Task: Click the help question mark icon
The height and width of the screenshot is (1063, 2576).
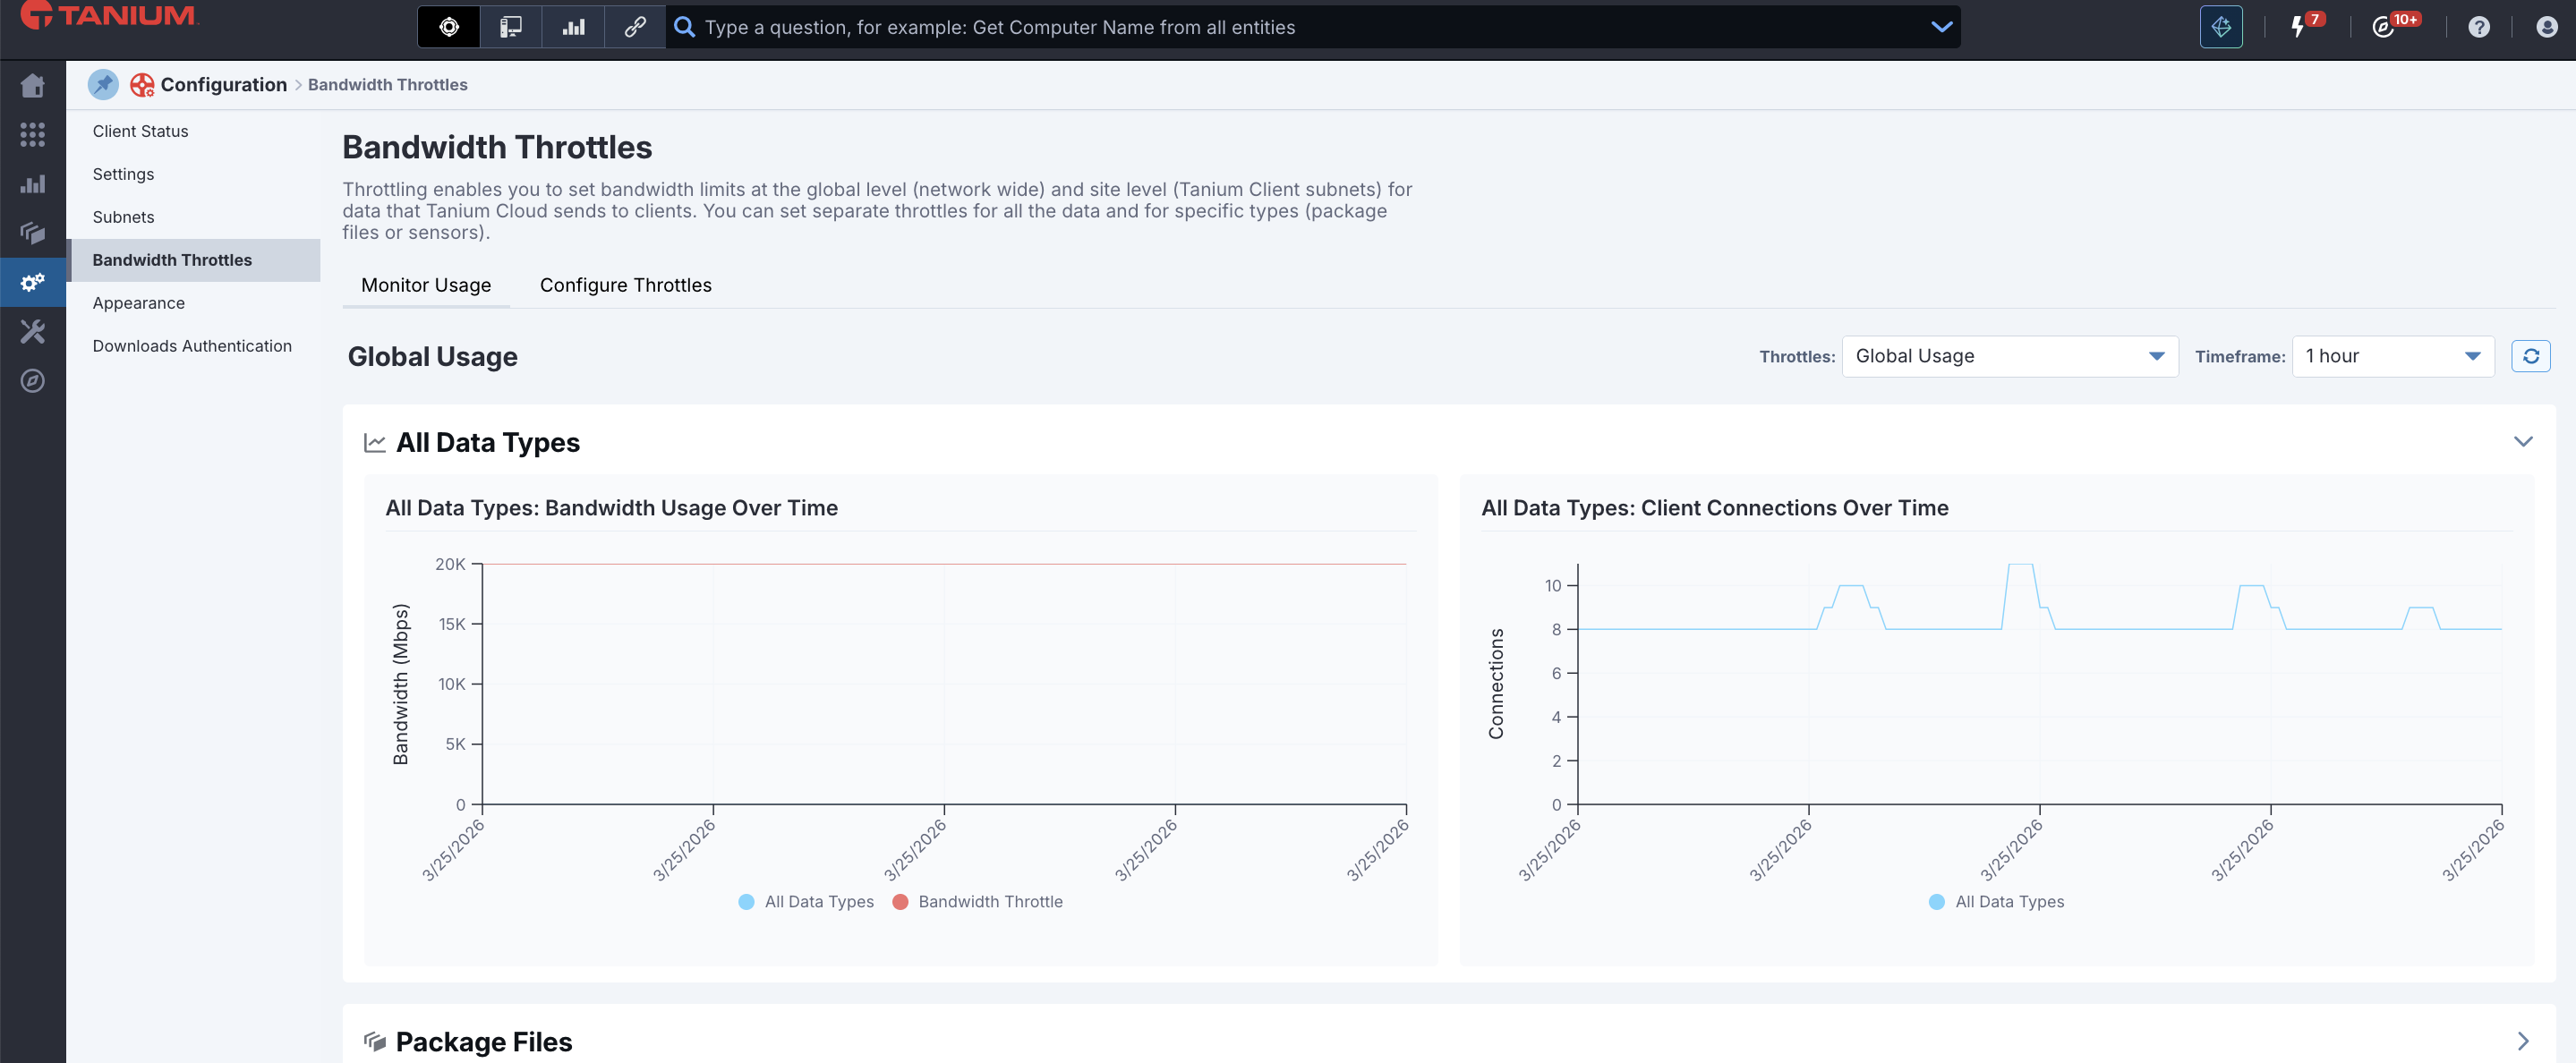Action: tap(2478, 27)
